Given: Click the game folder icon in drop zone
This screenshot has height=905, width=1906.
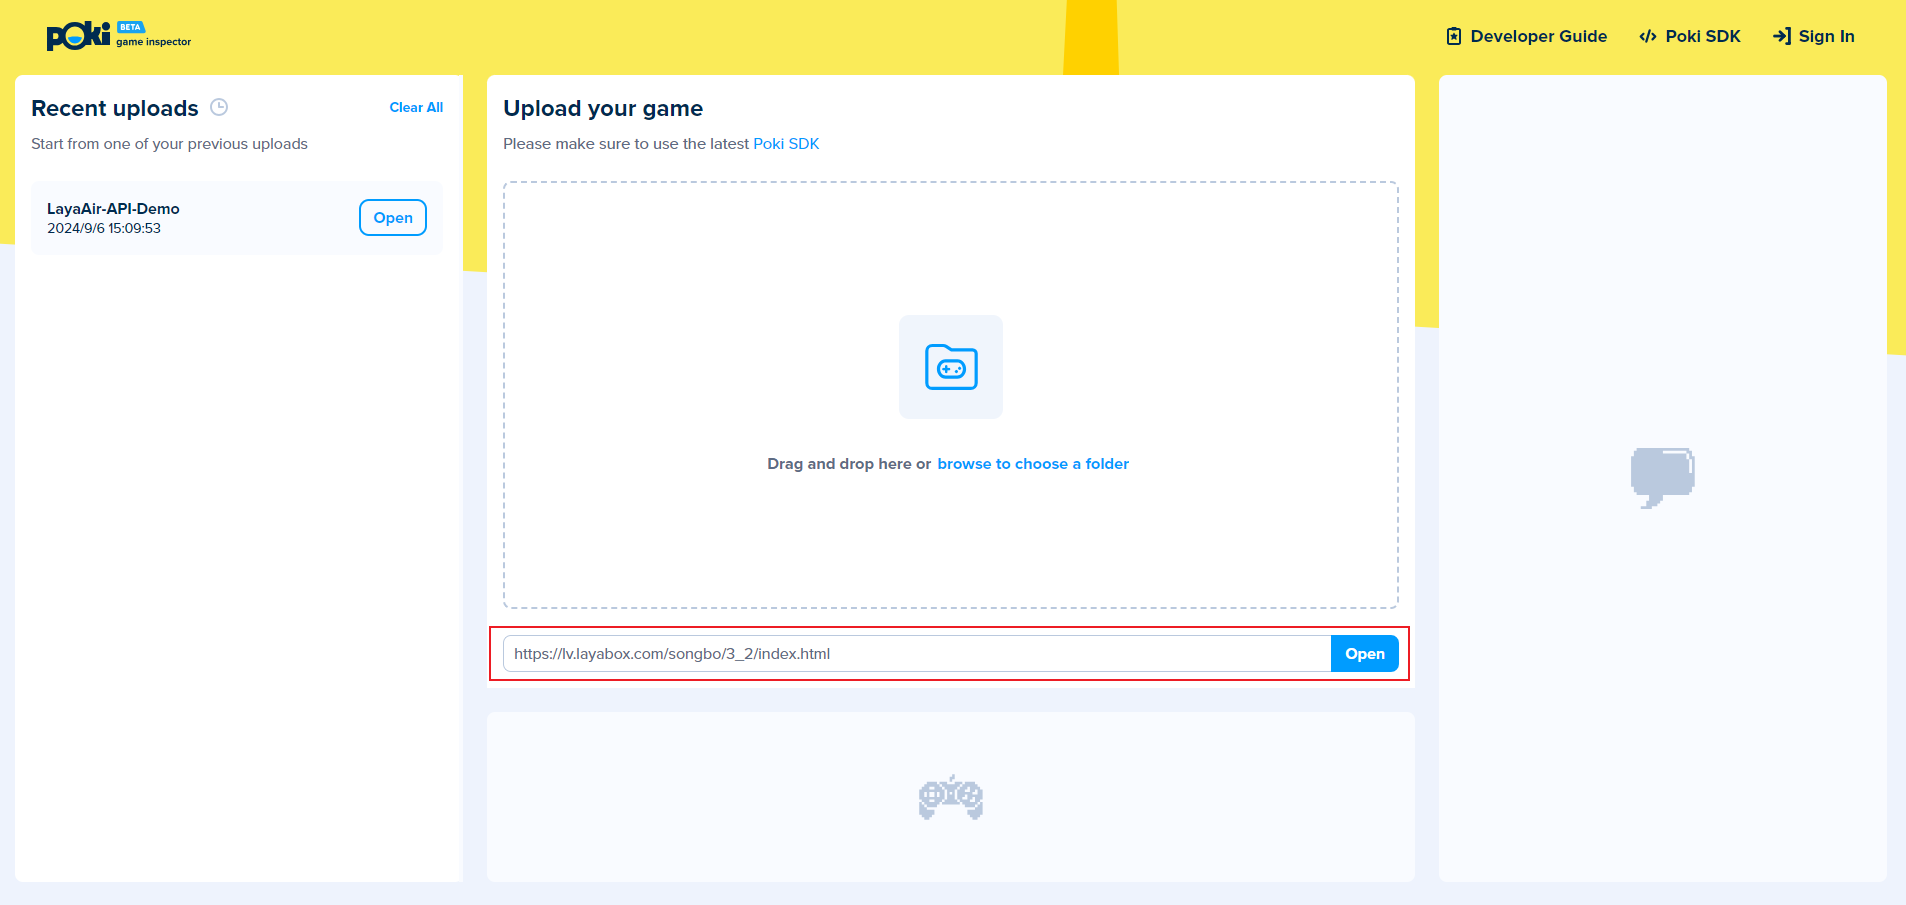Looking at the screenshot, I should click(x=950, y=367).
